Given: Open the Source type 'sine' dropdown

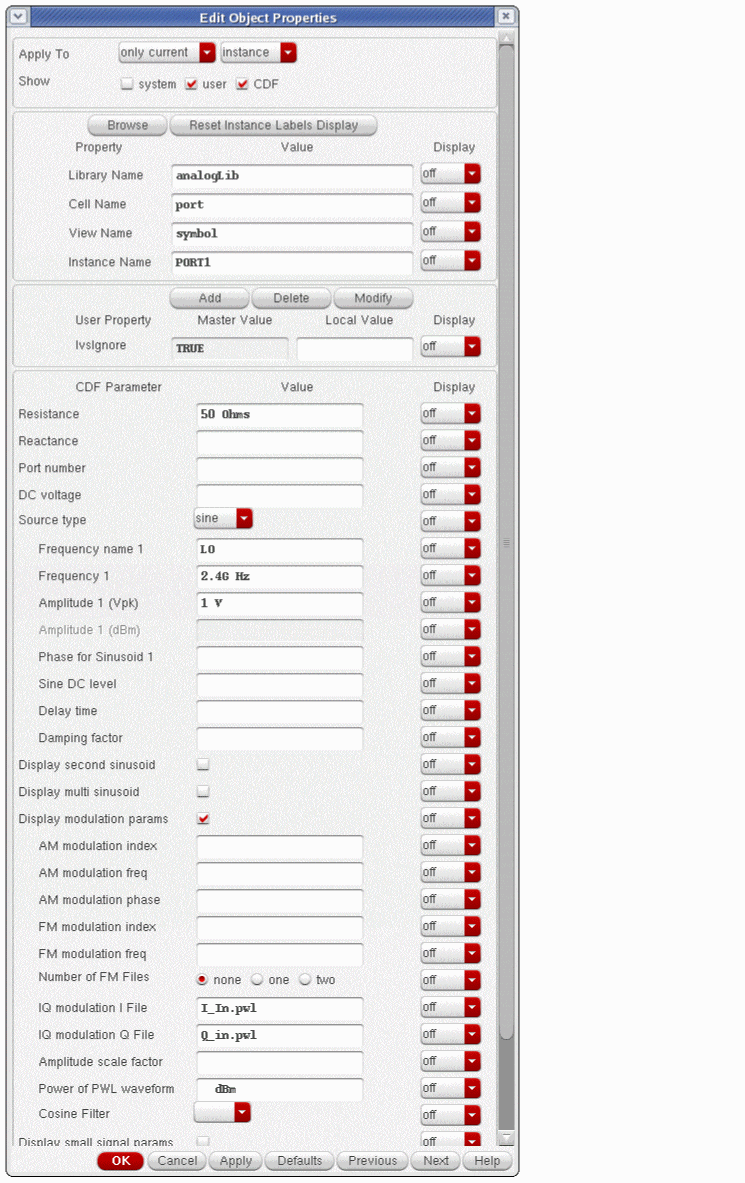Looking at the screenshot, I should [223, 518].
